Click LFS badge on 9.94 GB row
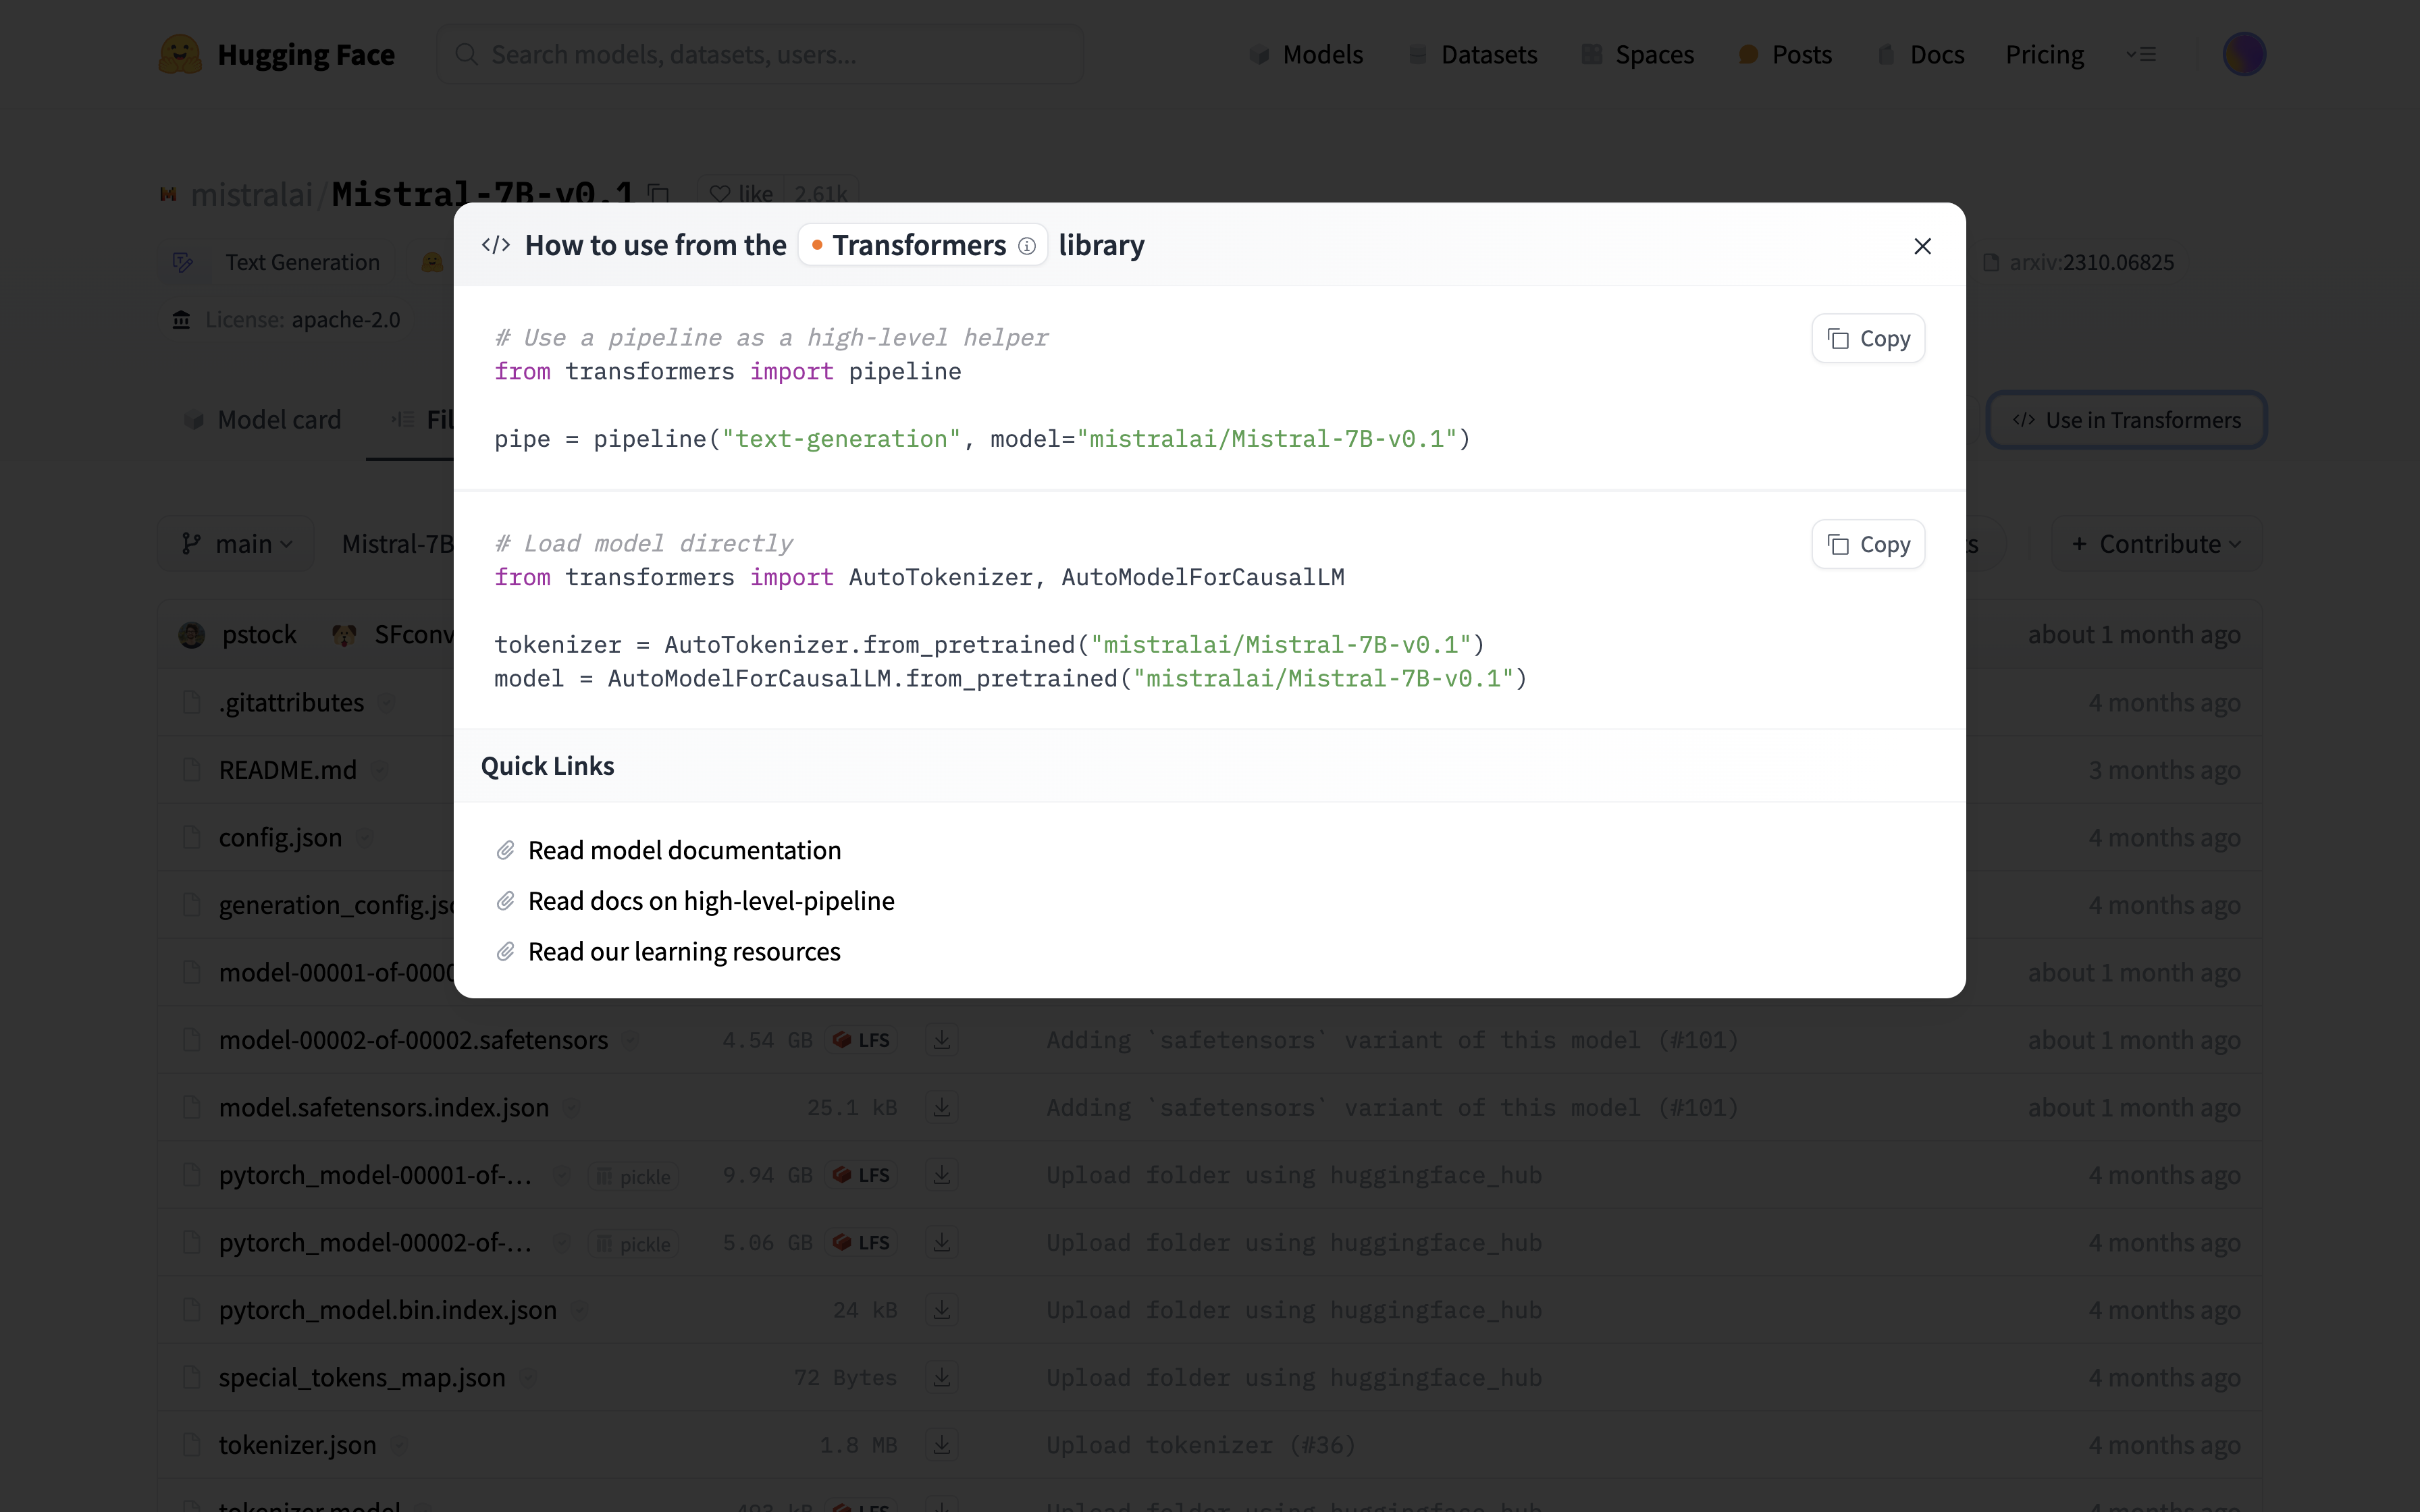 [x=862, y=1175]
